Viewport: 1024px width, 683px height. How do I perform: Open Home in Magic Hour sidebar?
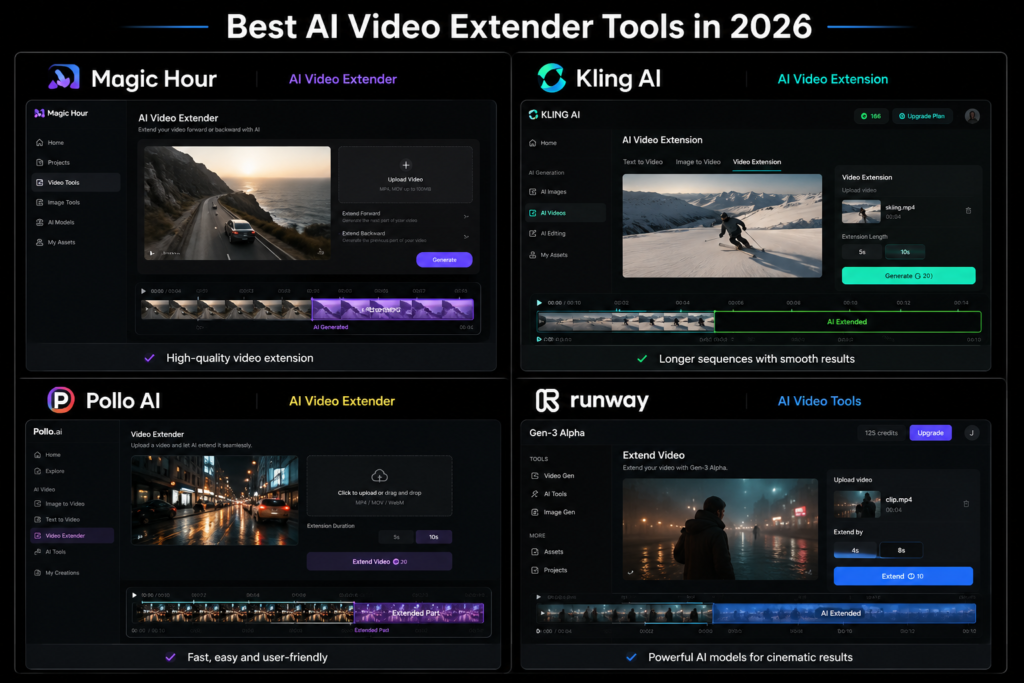click(x=50, y=142)
